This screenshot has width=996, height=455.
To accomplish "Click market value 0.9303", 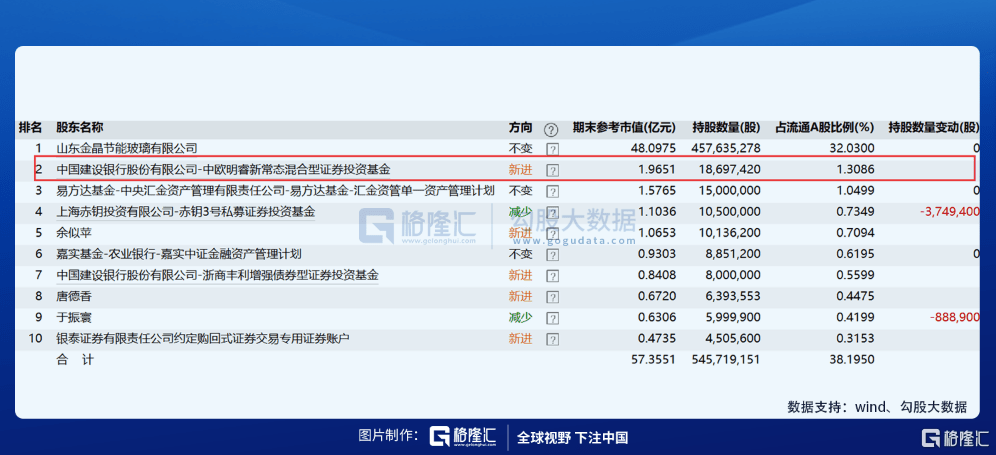I will click(656, 254).
